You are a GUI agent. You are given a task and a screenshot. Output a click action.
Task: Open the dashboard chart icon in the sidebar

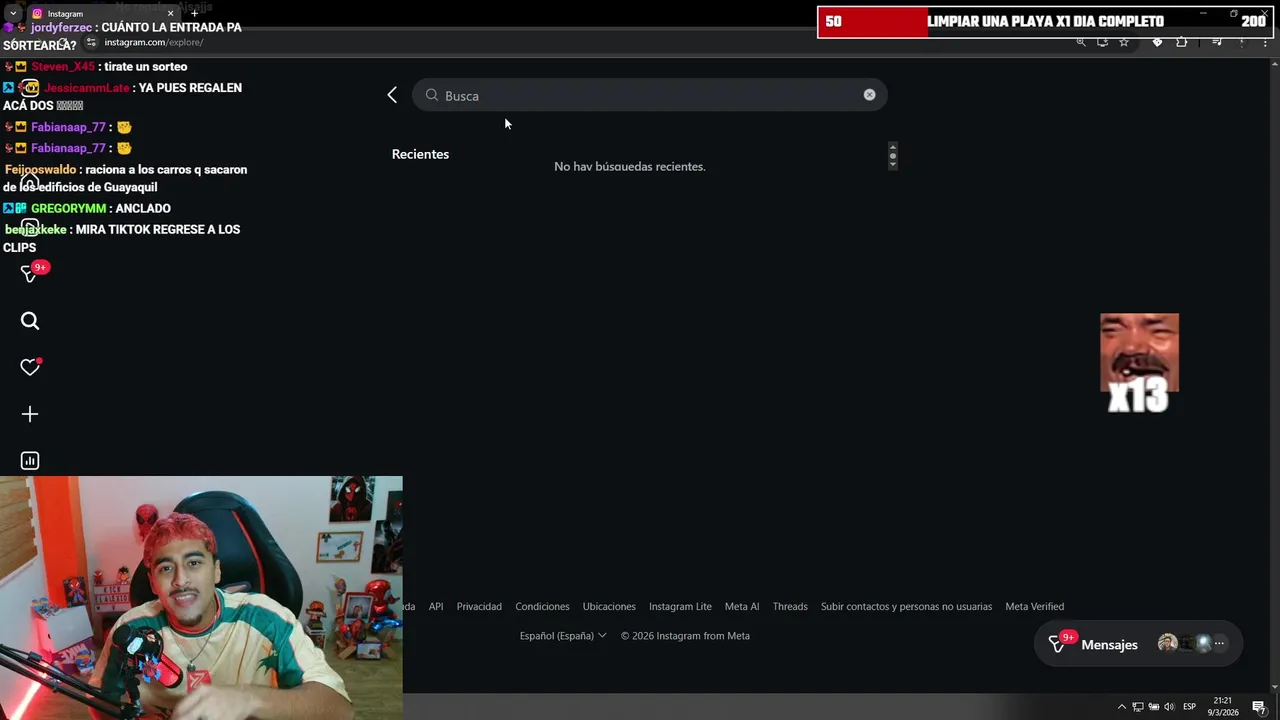pyautogui.click(x=30, y=461)
